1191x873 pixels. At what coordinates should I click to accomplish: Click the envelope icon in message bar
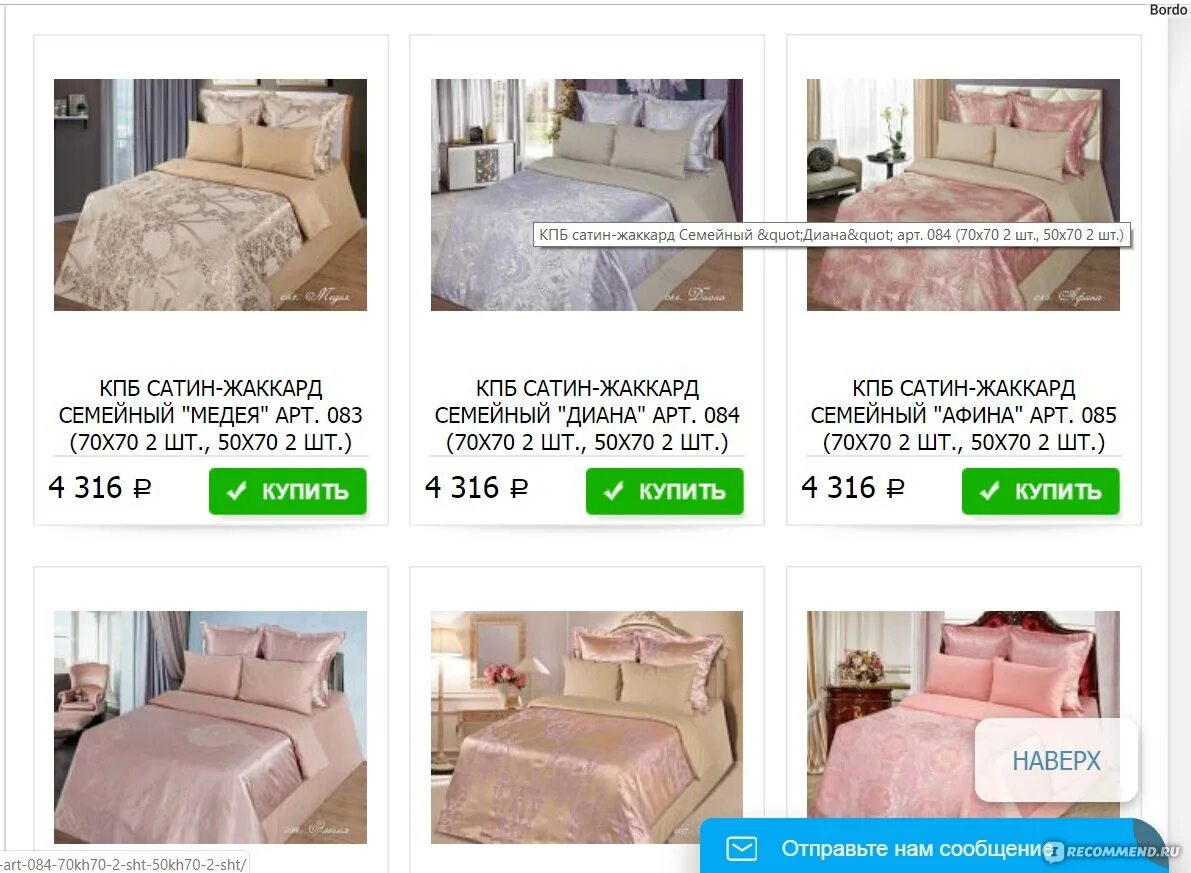[741, 848]
